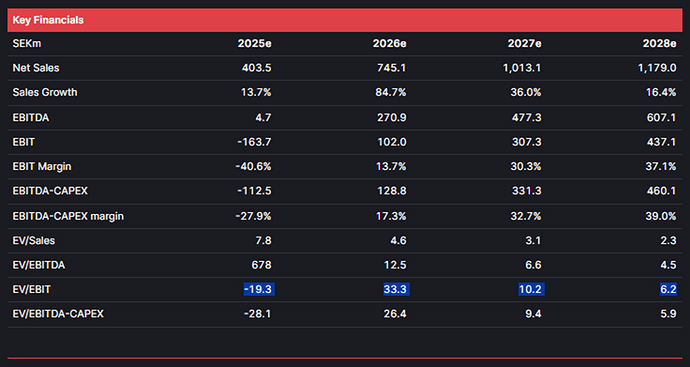Click Net Sales value 745.1
This screenshot has height=367, width=690.
[x=392, y=68]
